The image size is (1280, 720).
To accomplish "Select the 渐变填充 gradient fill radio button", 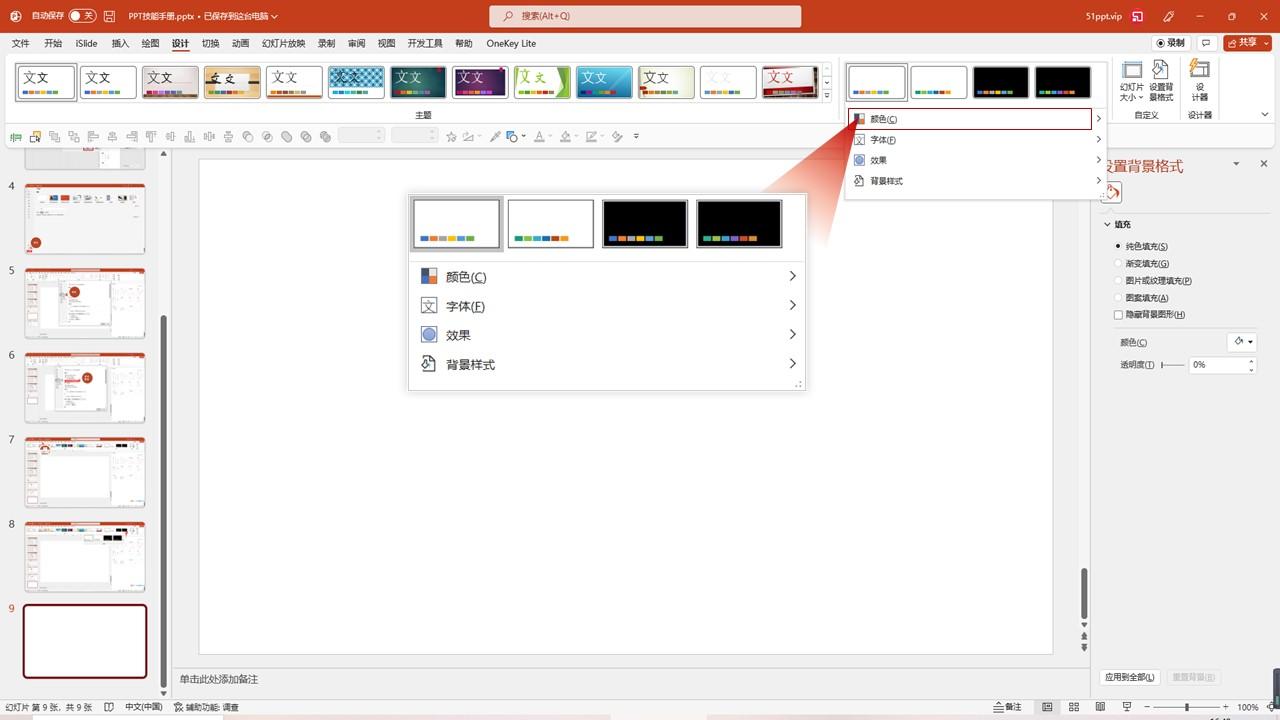I will (1118, 263).
